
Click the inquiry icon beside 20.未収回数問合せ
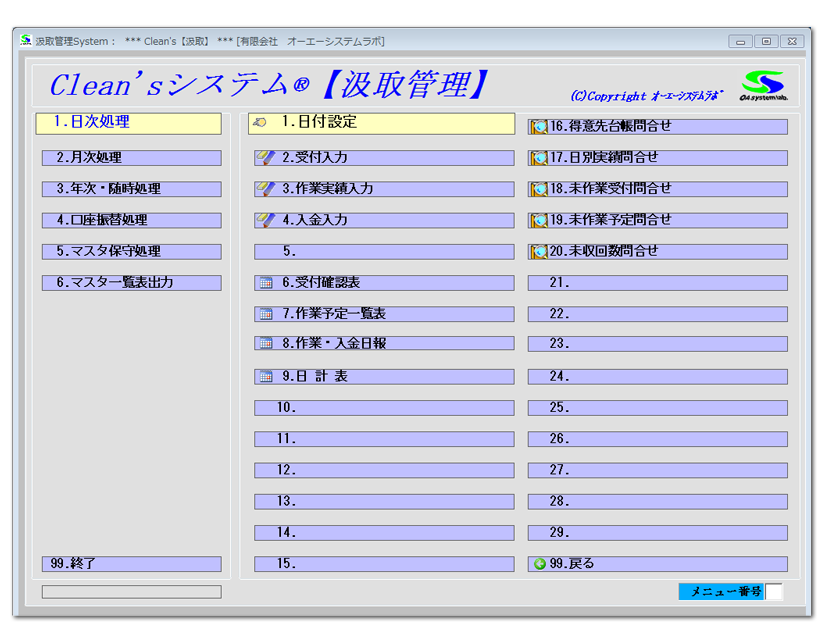click(x=539, y=252)
